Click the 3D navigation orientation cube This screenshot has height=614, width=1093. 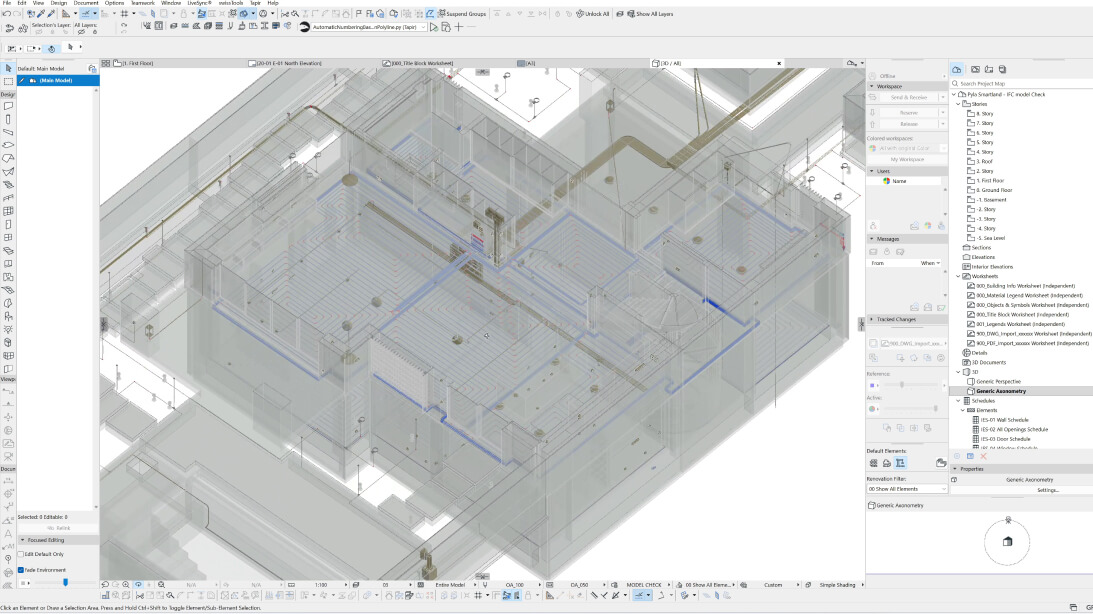point(1007,542)
